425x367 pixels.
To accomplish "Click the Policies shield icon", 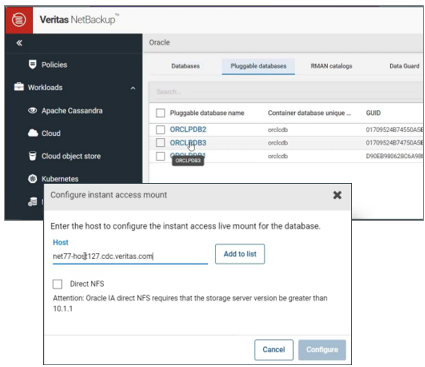I will coord(32,65).
